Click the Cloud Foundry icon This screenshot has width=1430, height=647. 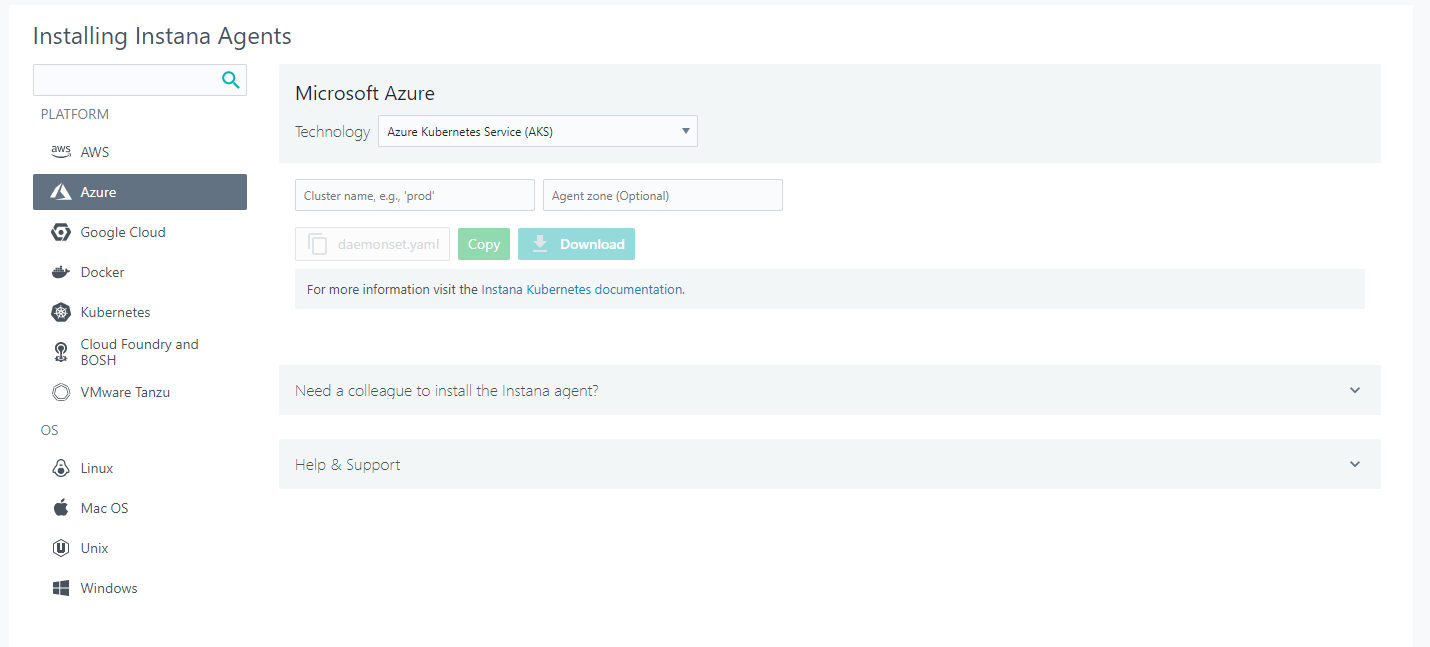[x=61, y=352]
